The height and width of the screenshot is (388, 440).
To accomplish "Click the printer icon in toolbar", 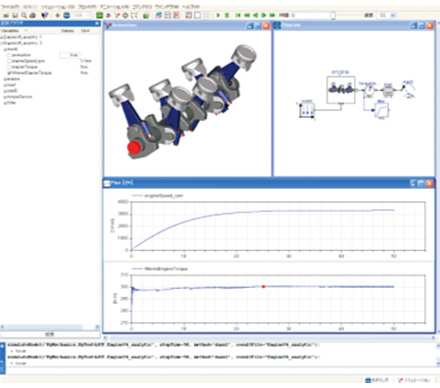I will [32, 15].
